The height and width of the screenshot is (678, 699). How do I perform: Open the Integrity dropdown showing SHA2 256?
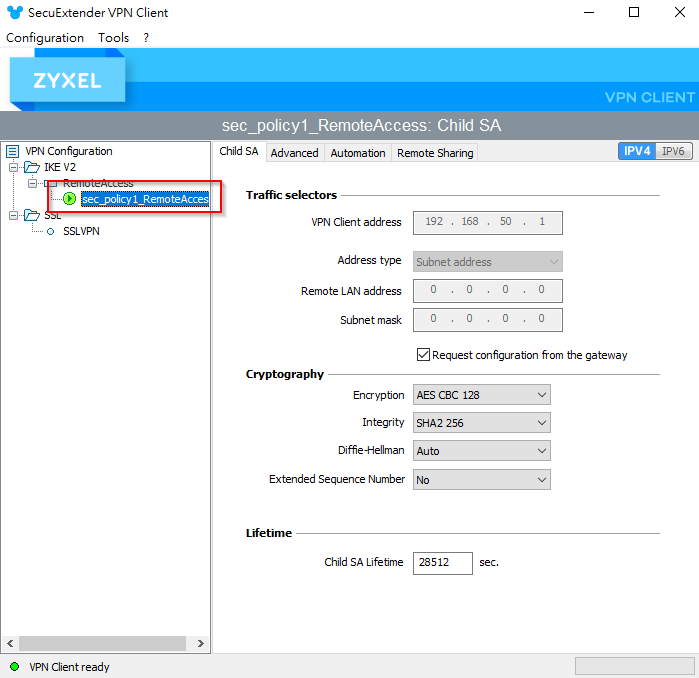pyautogui.click(x=481, y=423)
